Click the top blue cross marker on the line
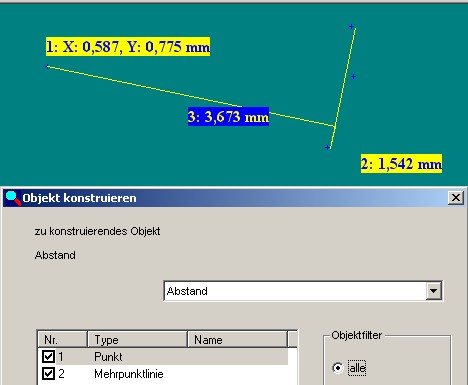The width and height of the screenshot is (468, 385). pyautogui.click(x=351, y=26)
